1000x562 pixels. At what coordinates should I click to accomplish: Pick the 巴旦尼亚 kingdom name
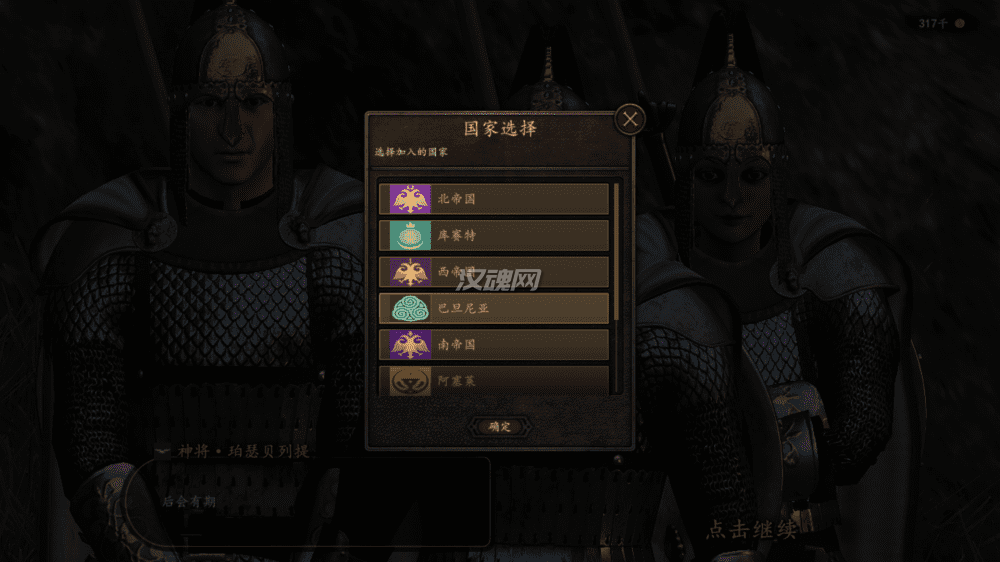pyautogui.click(x=464, y=308)
